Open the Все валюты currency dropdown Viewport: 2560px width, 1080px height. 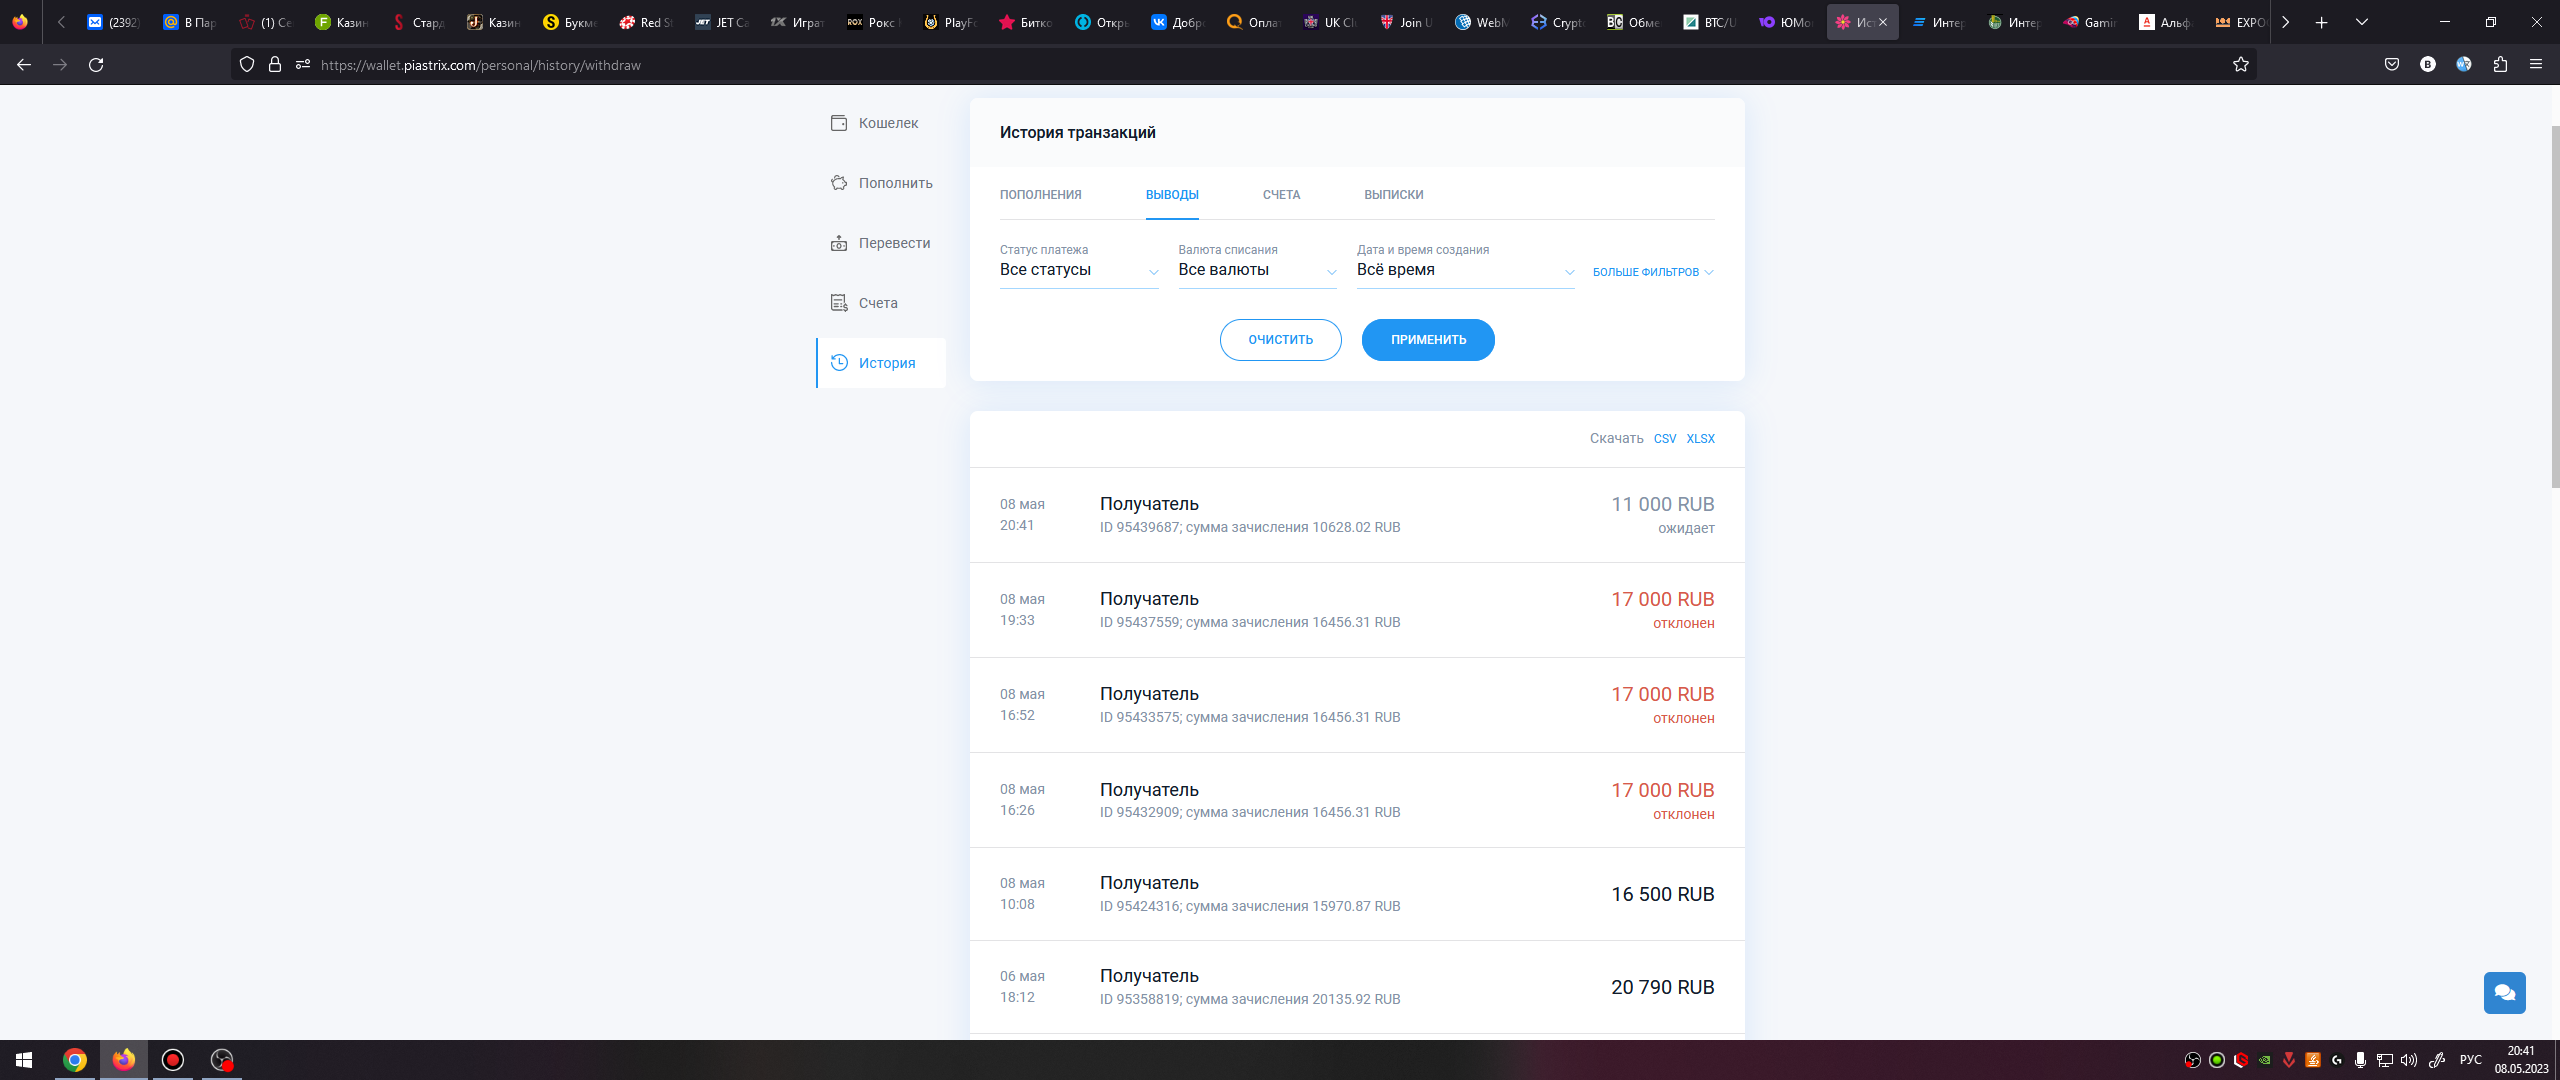point(1256,271)
